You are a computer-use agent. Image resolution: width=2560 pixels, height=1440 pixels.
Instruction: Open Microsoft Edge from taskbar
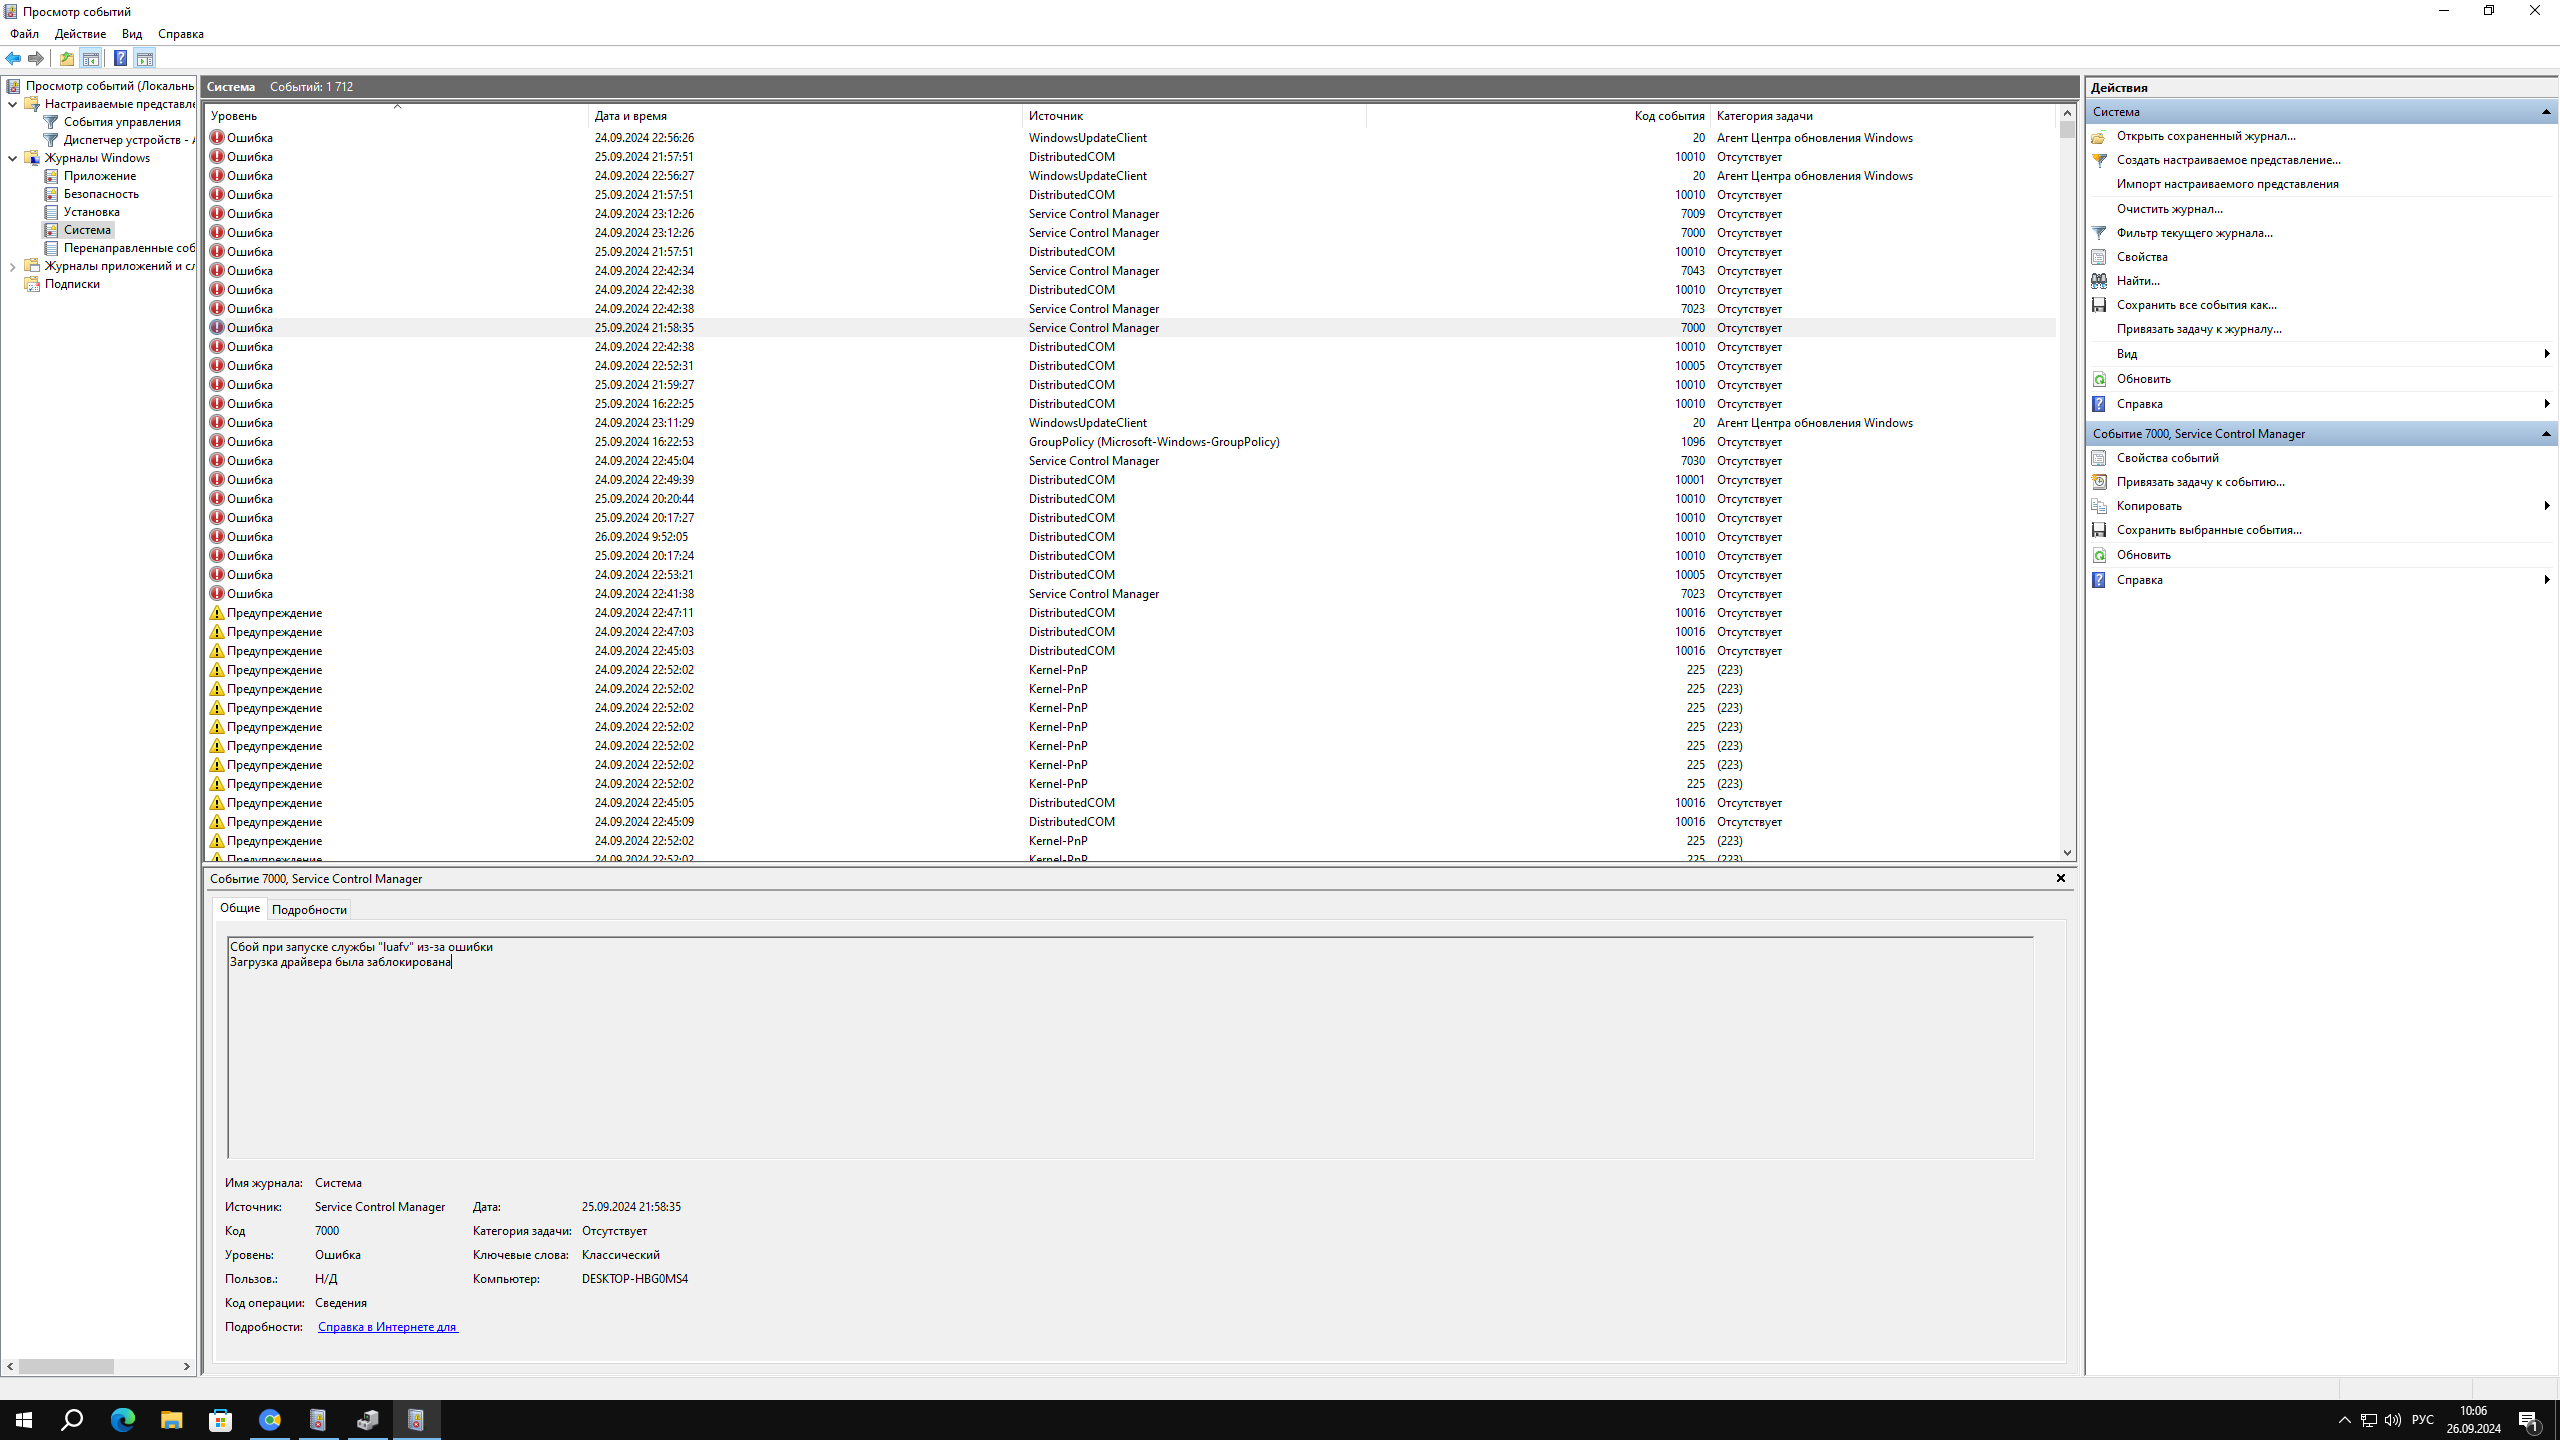[x=122, y=1420]
